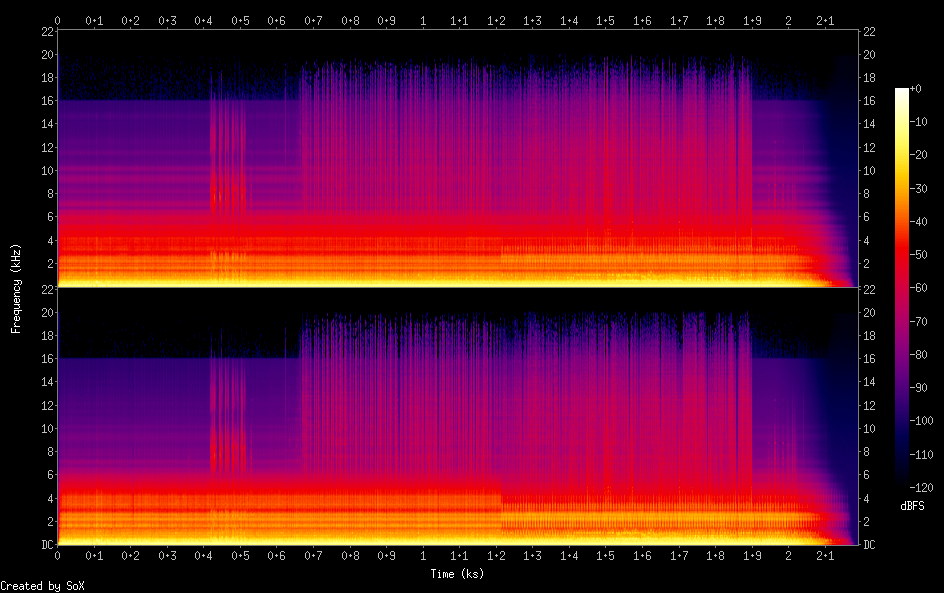Screen dimensions: 944x593
Task: Pick the white top end of color bar
Action: coord(901,91)
